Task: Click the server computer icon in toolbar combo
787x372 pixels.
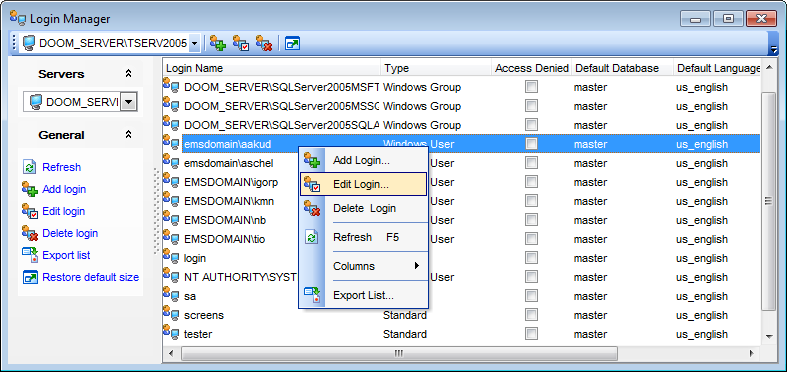Action: pyautogui.click(x=29, y=43)
